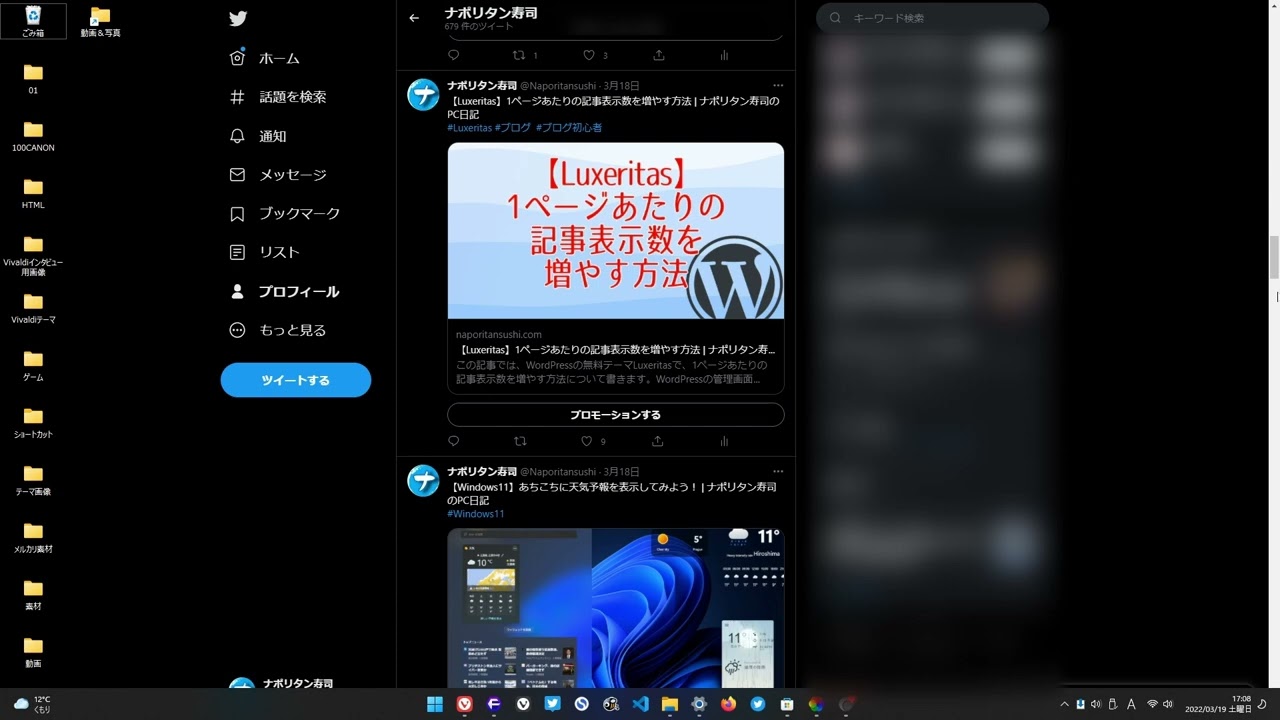Share the top tweet with 3 likes

coord(658,55)
